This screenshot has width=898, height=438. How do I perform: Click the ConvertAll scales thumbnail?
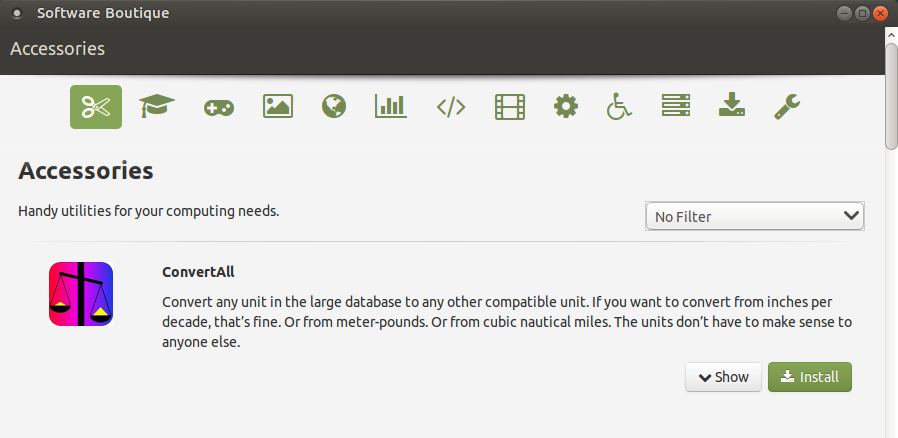pyautogui.click(x=81, y=294)
